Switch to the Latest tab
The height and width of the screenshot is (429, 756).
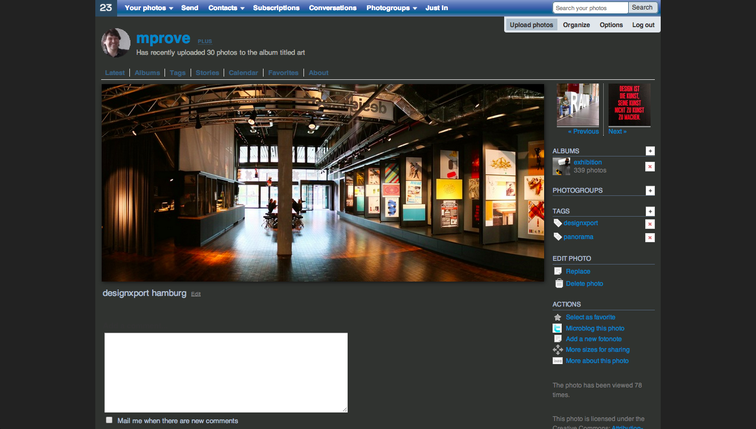coord(115,73)
